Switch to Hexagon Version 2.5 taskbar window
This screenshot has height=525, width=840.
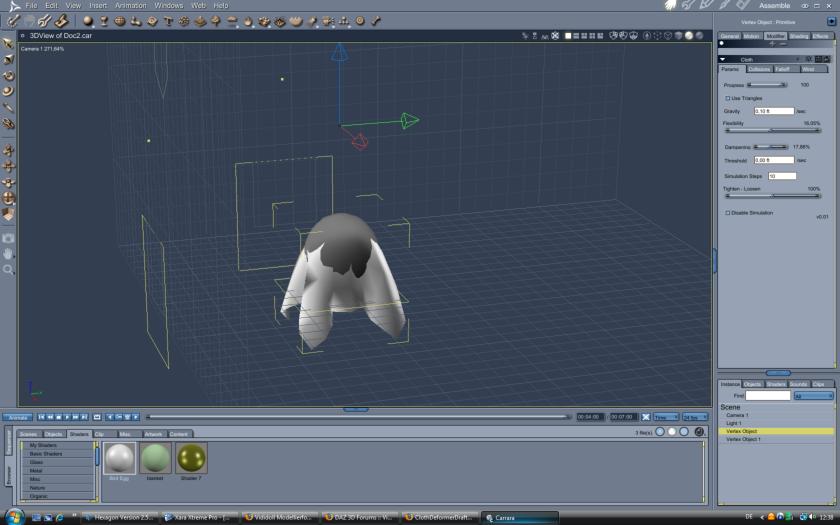pos(119,518)
